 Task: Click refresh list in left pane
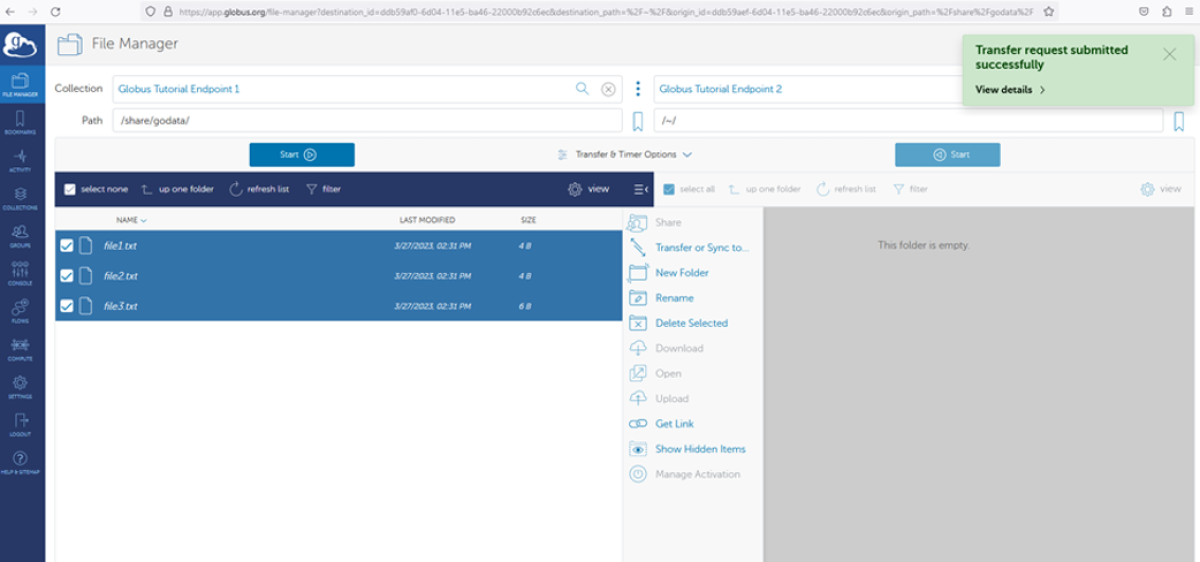coord(259,189)
